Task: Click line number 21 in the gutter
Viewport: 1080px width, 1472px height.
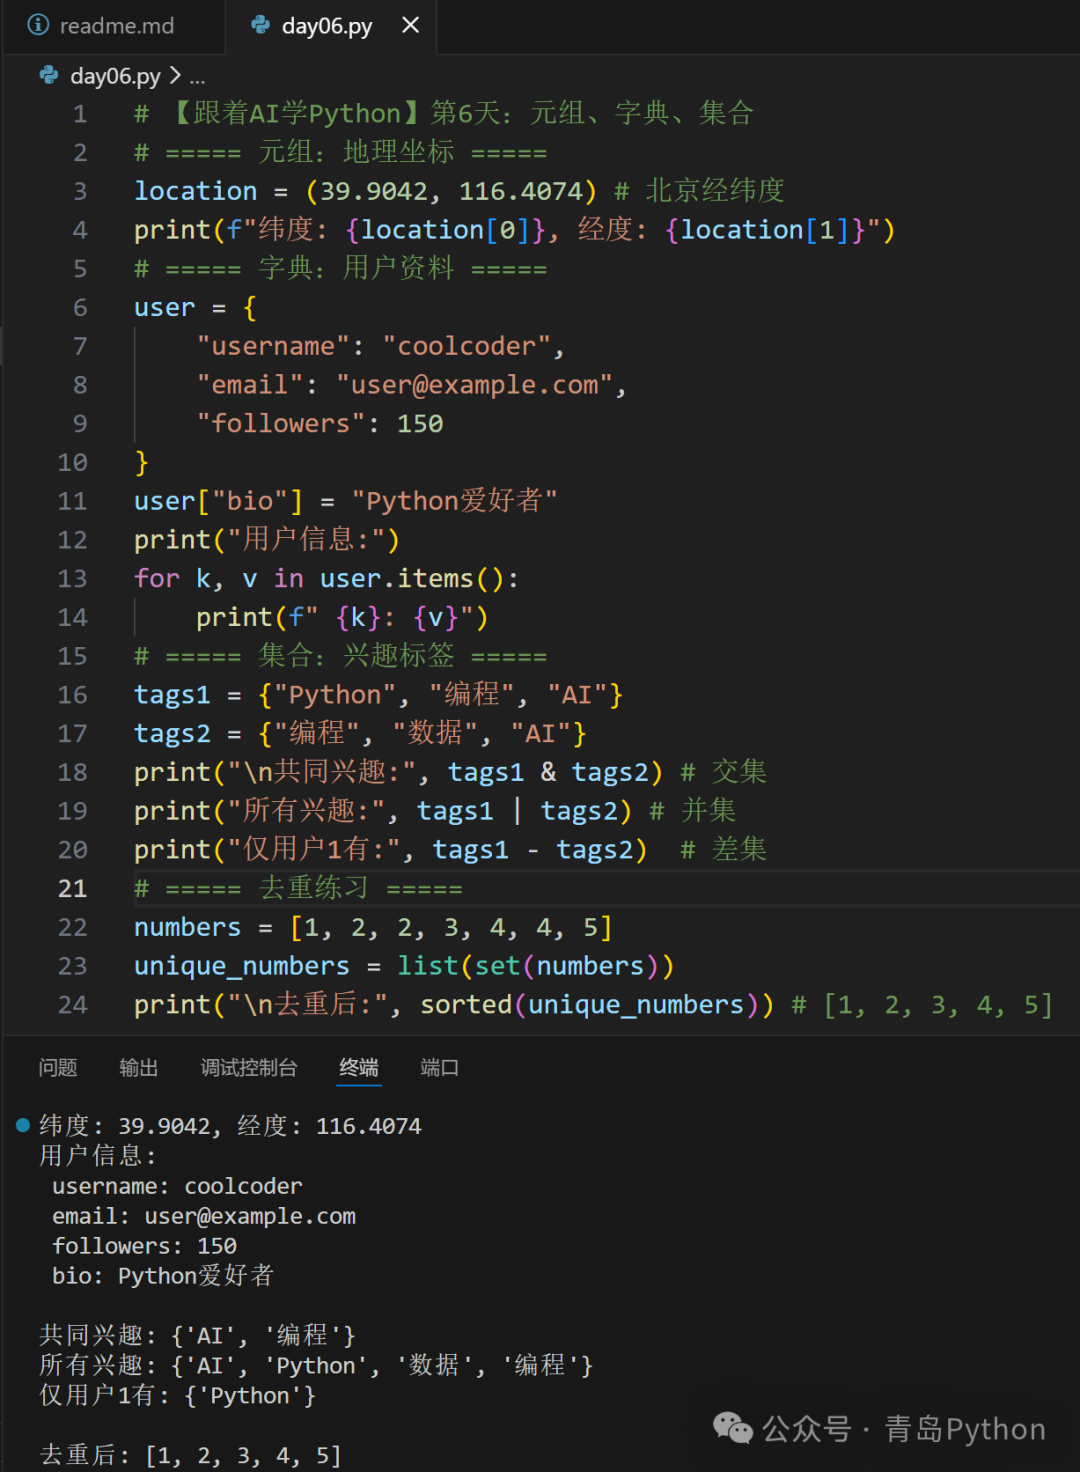Action: tap(72, 888)
